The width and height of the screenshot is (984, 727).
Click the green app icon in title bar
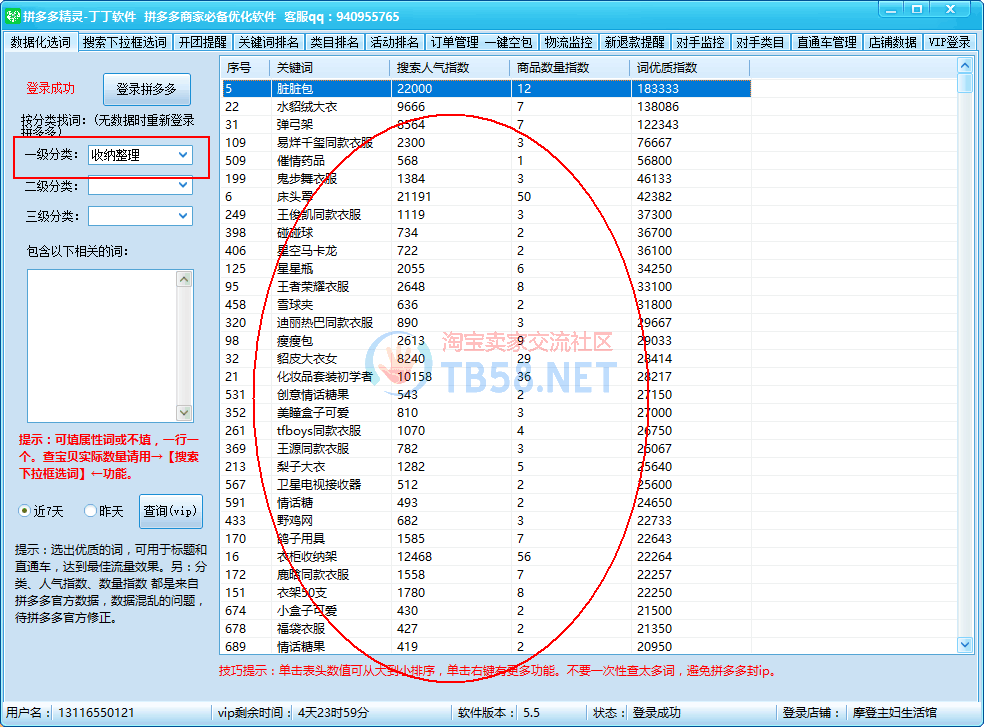pos(13,16)
